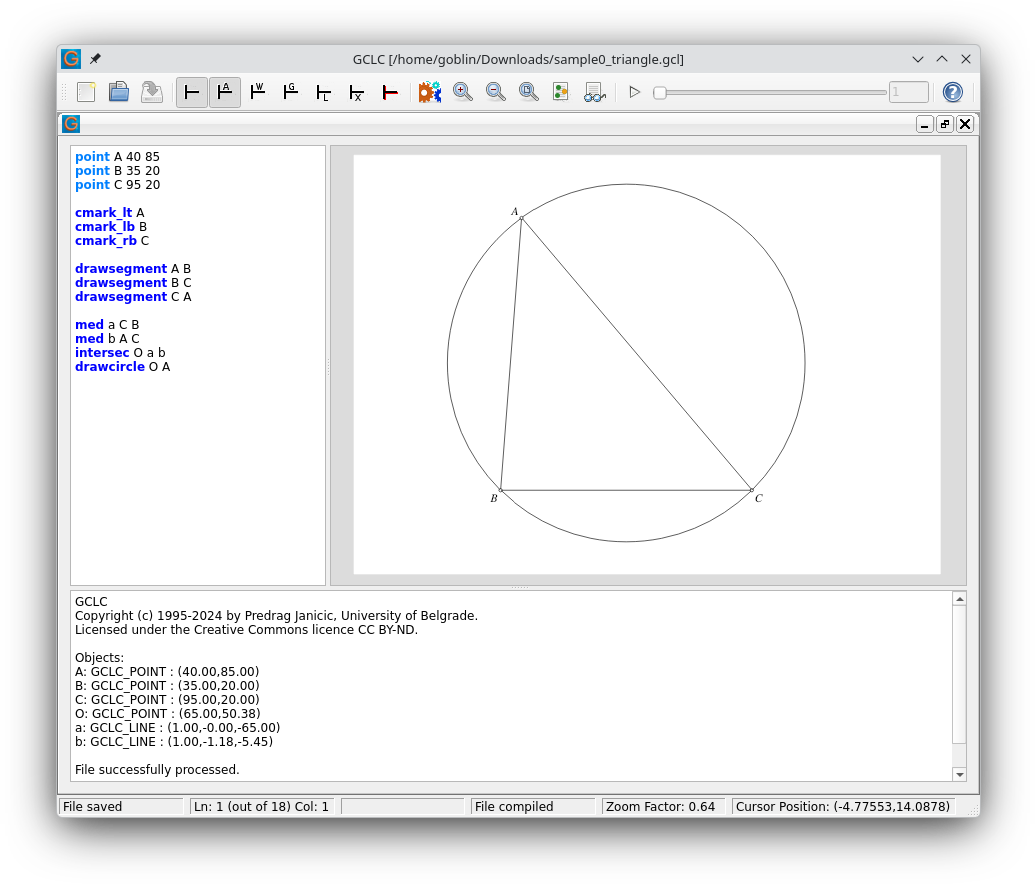1035x884 pixels.
Task: Toggle the 'G' labeled T mode button
Action: pyautogui.click(x=291, y=92)
